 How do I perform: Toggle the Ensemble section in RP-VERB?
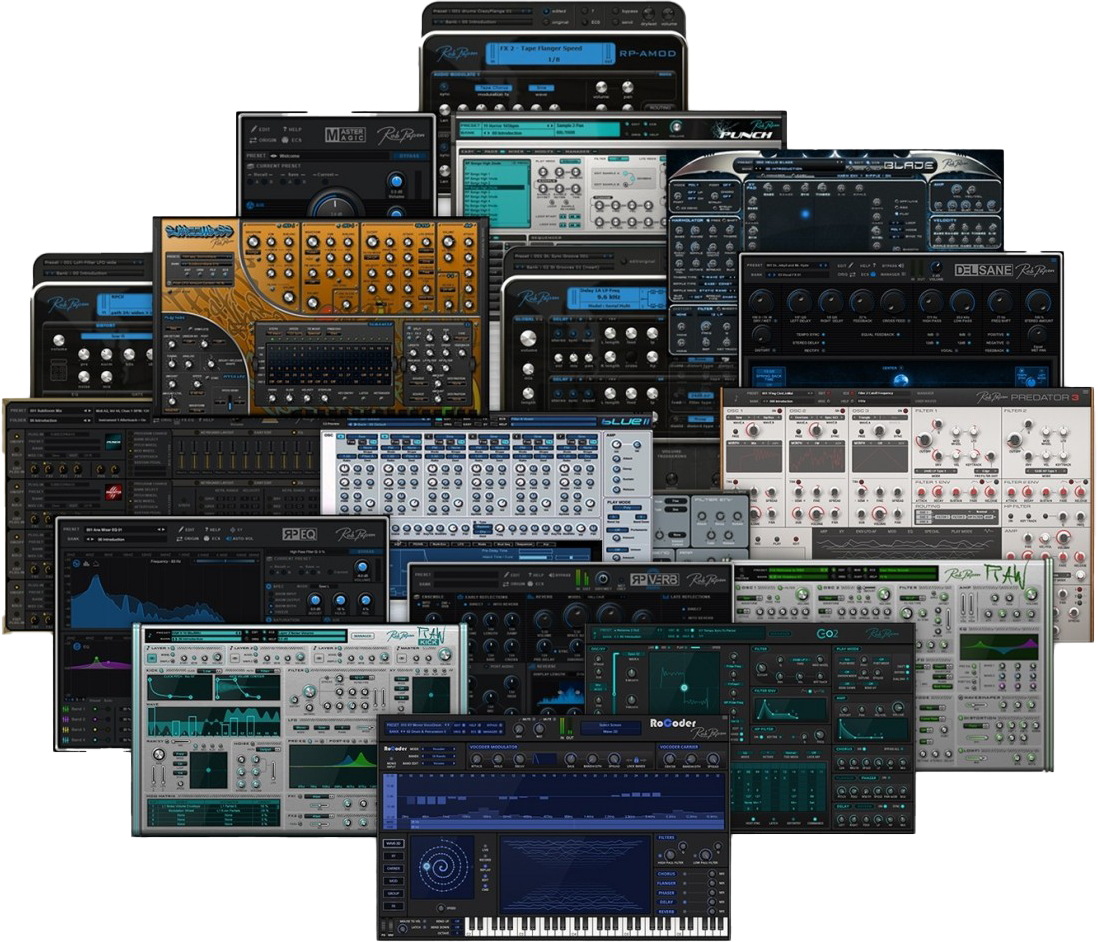tap(416, 597)
